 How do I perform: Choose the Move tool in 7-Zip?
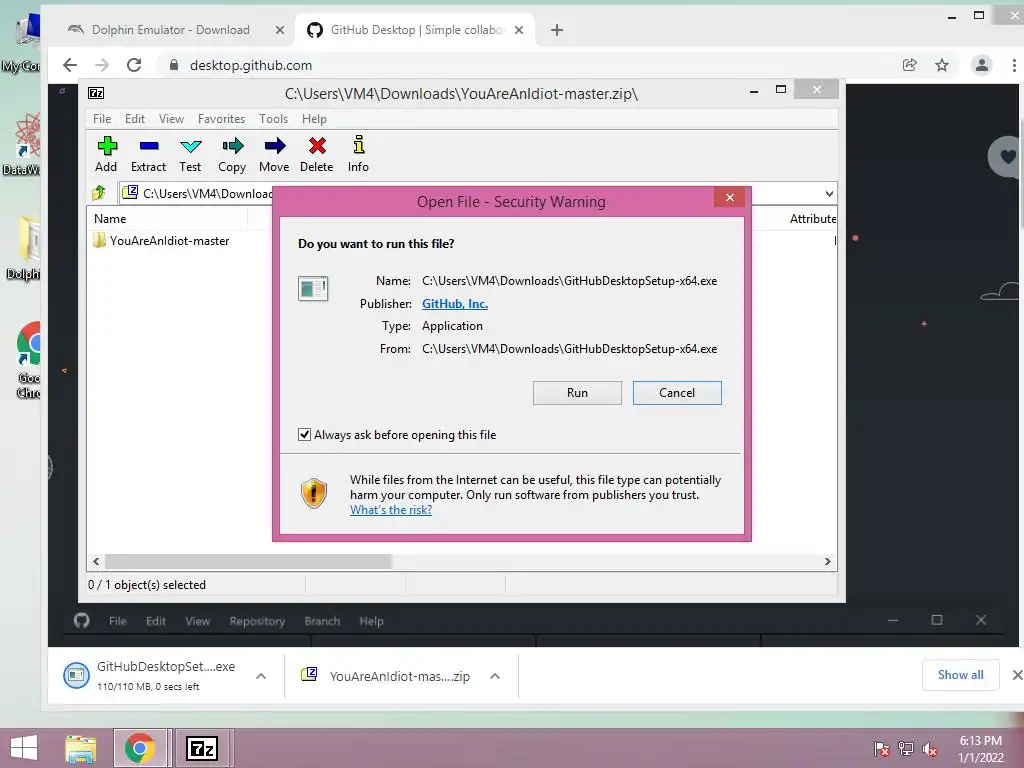point(274,154)
